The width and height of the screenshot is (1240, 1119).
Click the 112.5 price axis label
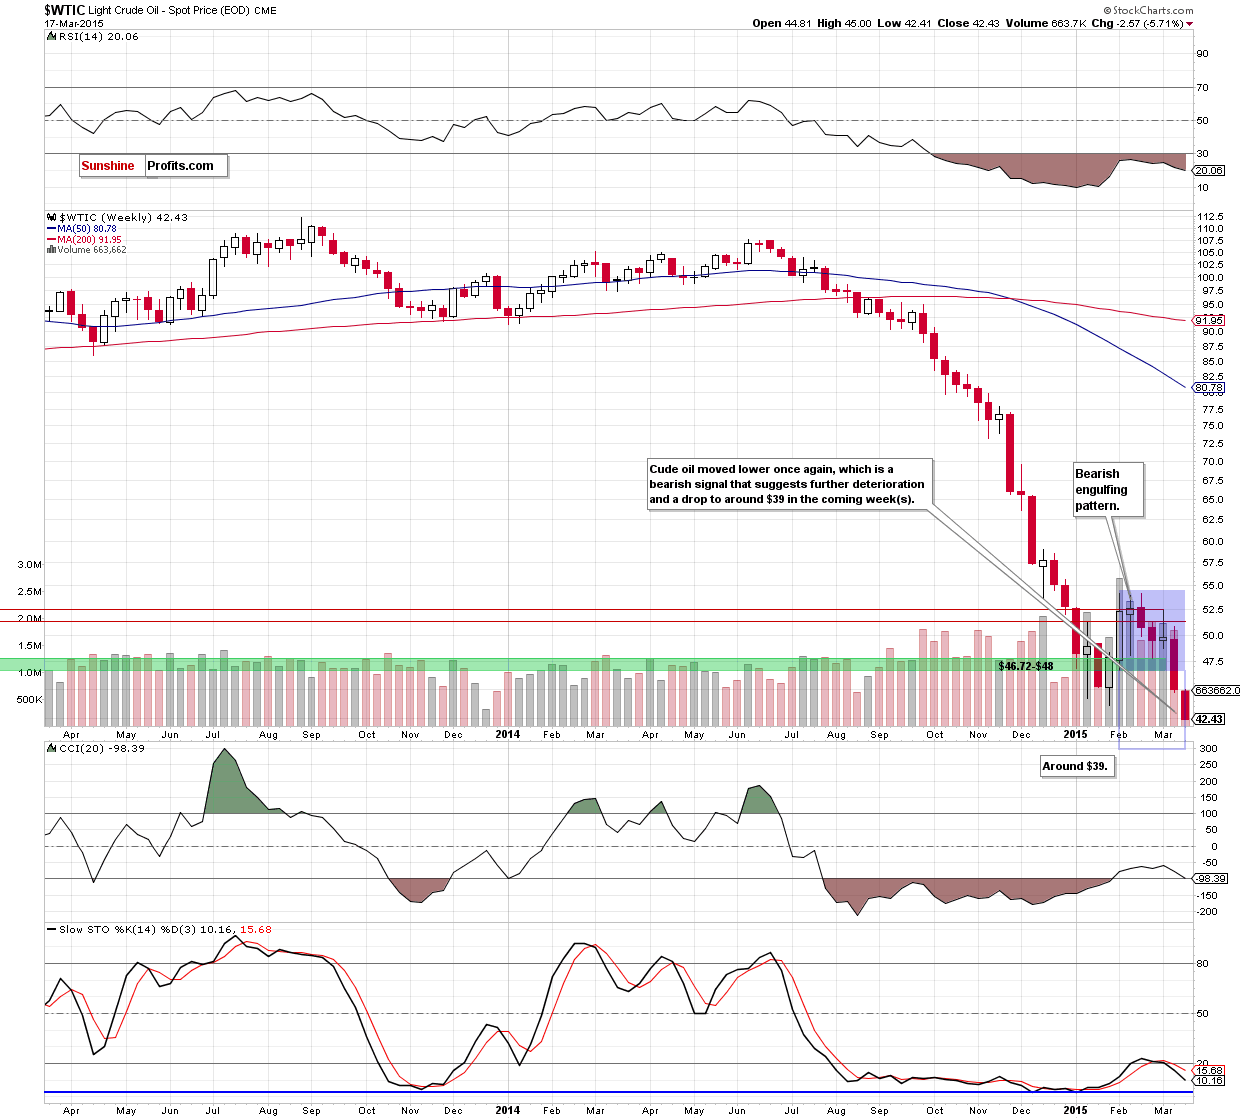tap(1210, 216)
